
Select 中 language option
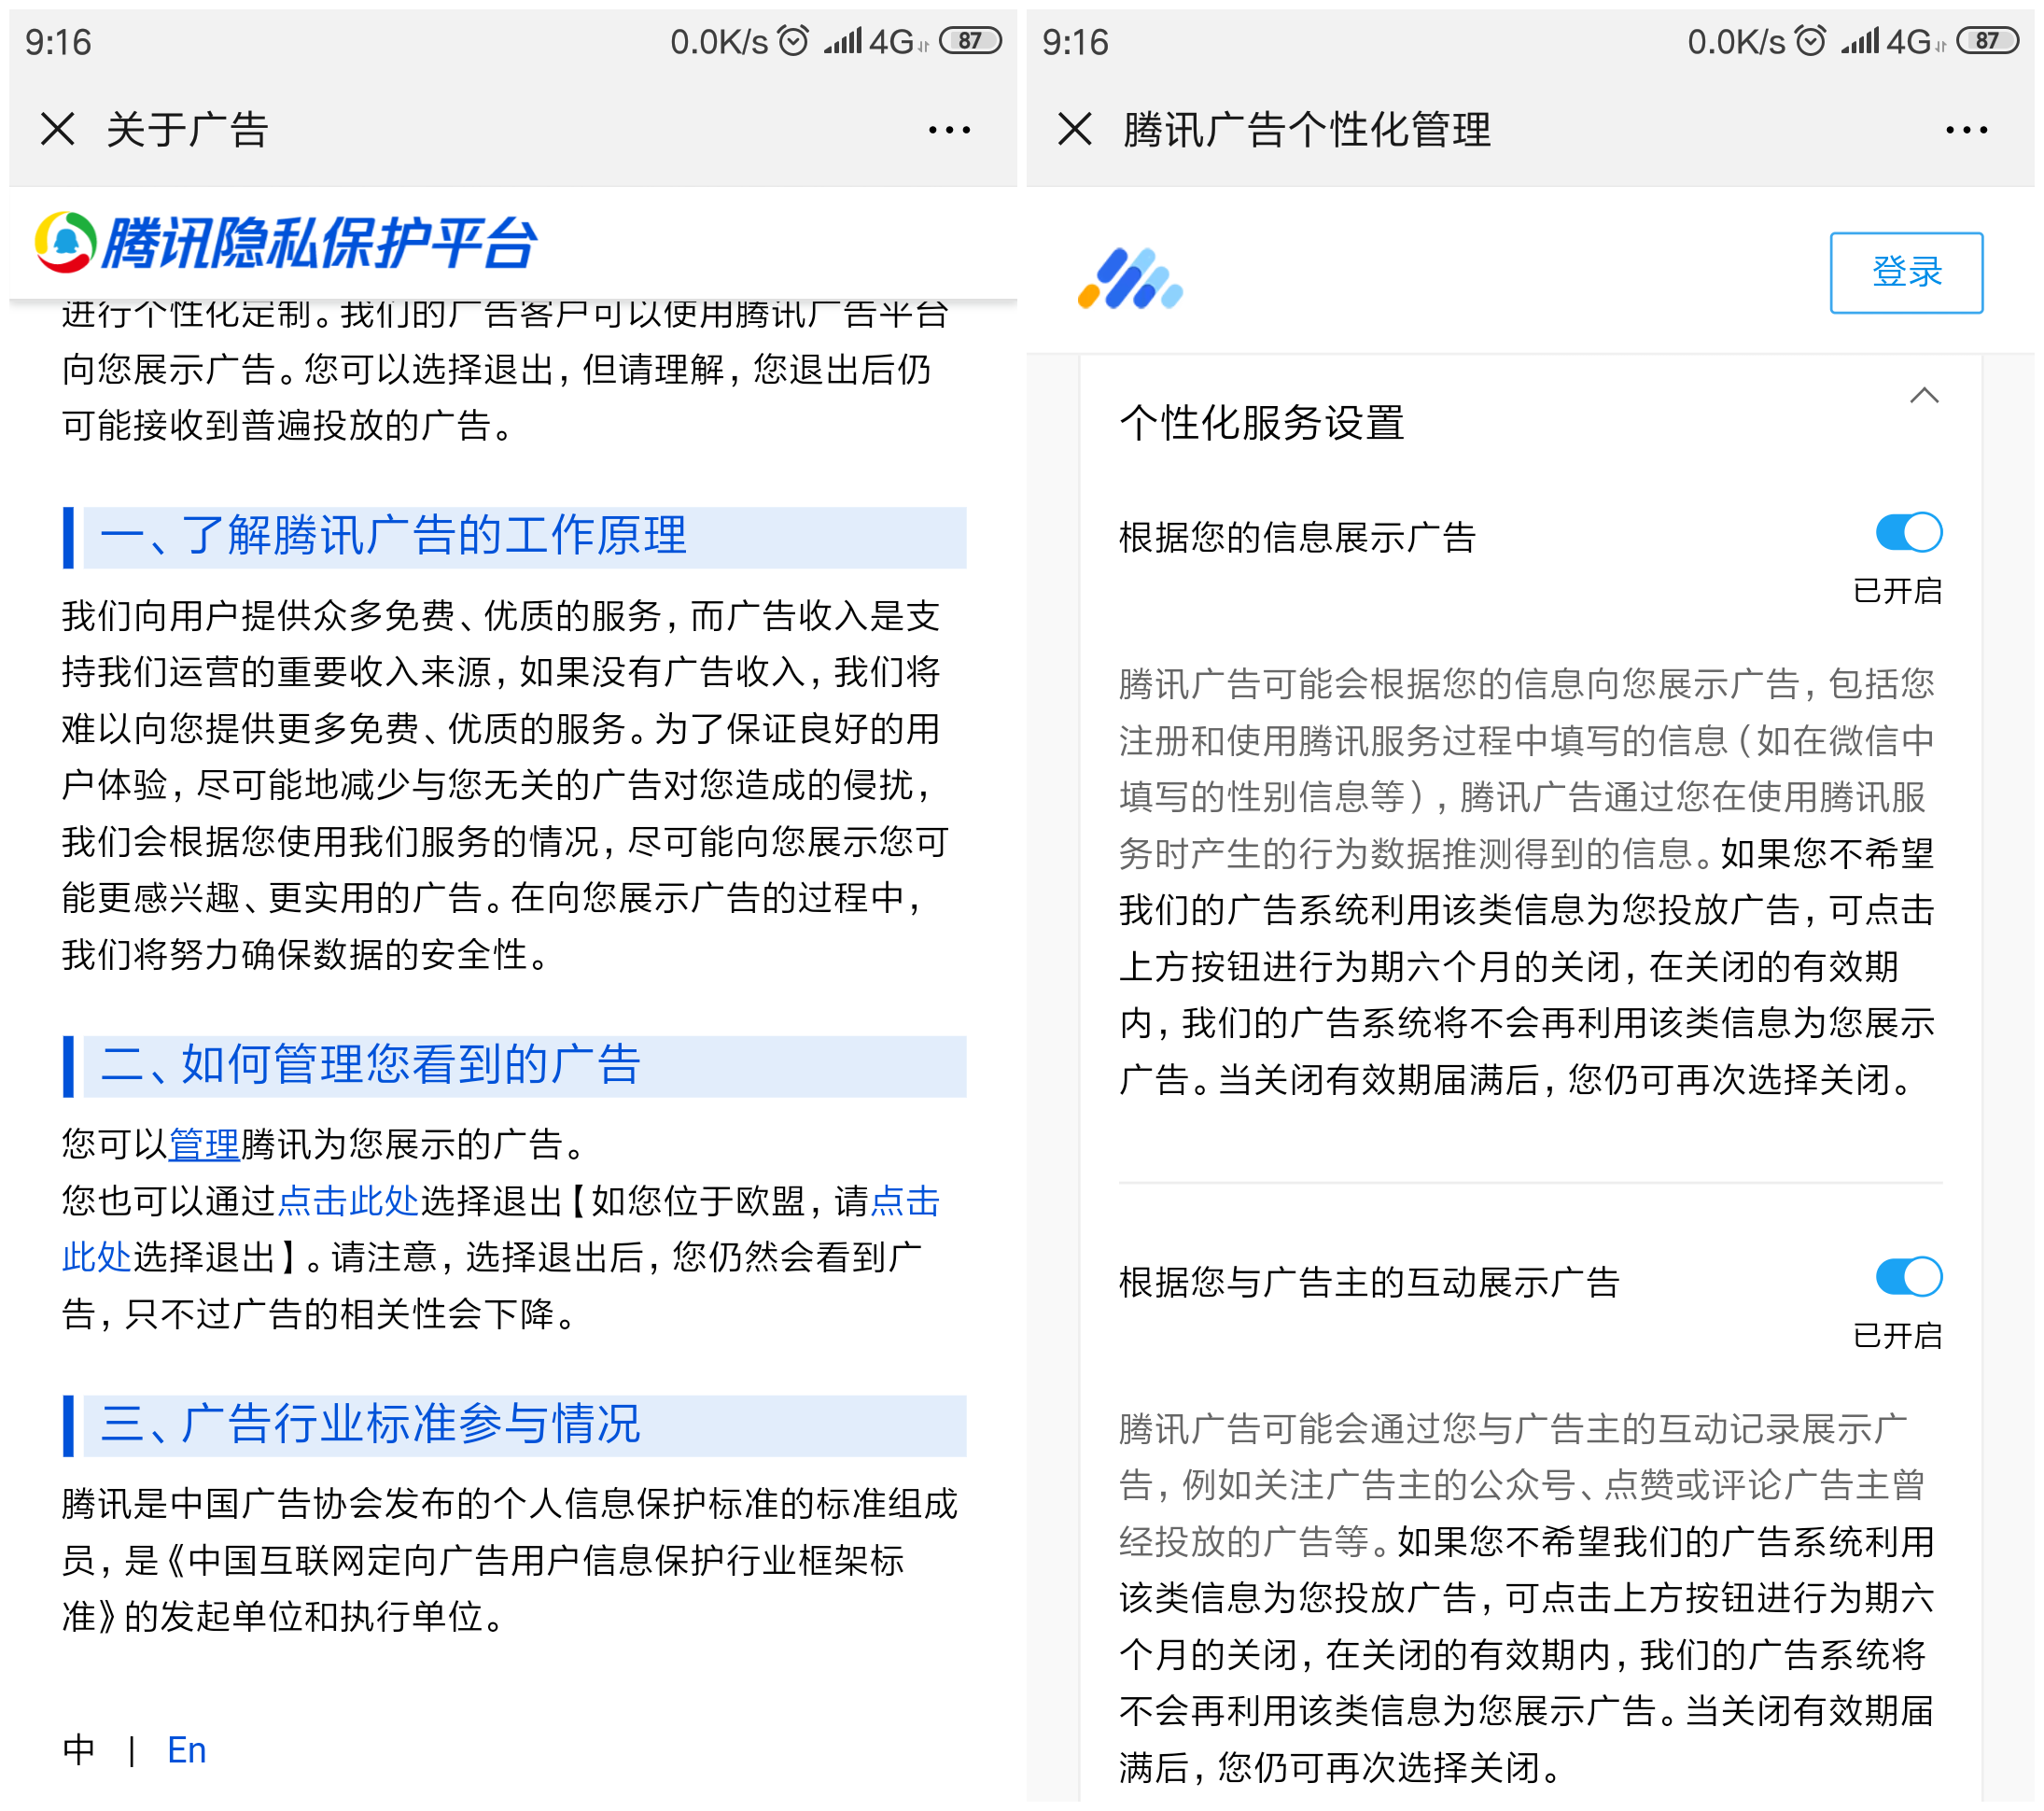point(79,1750)
